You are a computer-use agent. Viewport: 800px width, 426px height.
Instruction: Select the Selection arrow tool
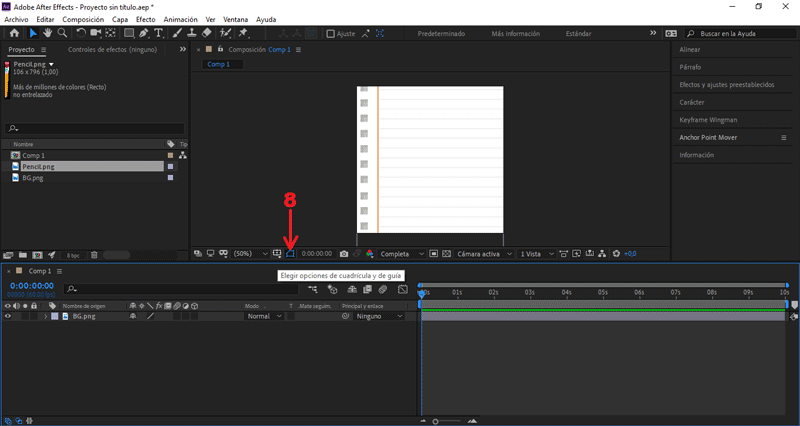(x=33, y=33)
